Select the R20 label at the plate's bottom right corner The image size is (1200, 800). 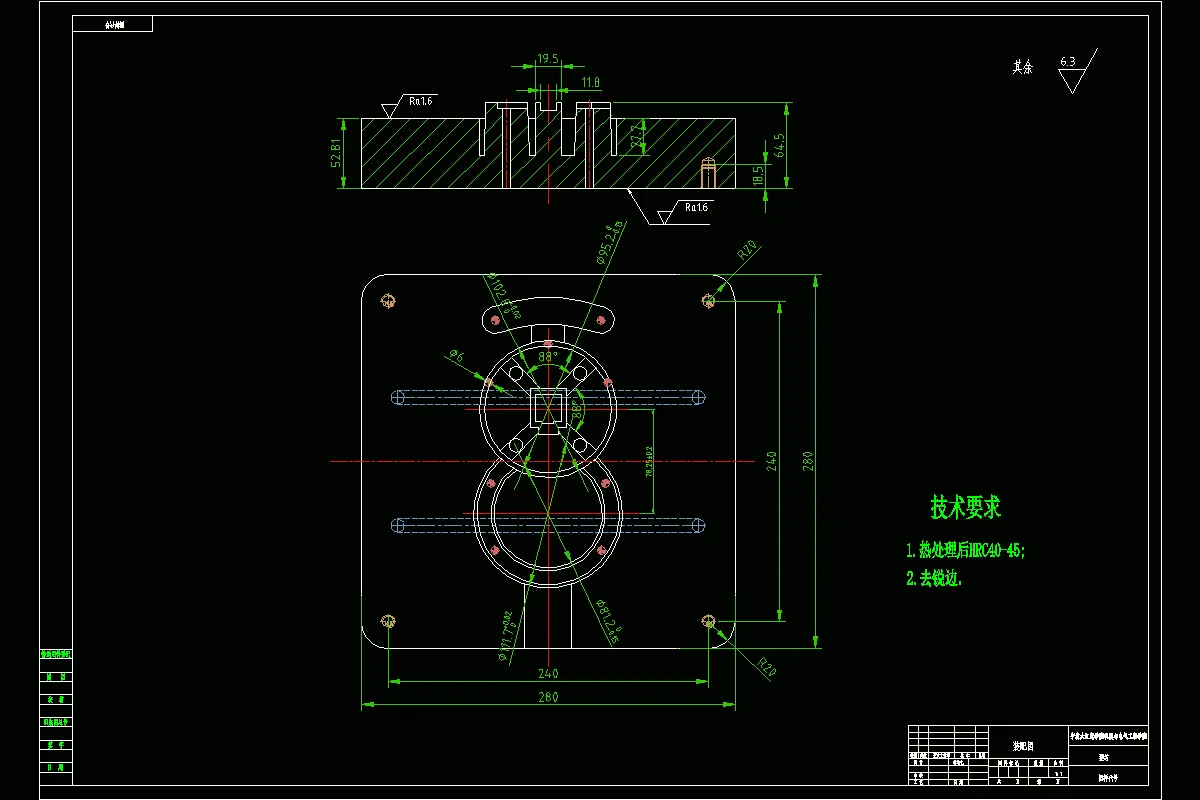click(x=767, y=665)
